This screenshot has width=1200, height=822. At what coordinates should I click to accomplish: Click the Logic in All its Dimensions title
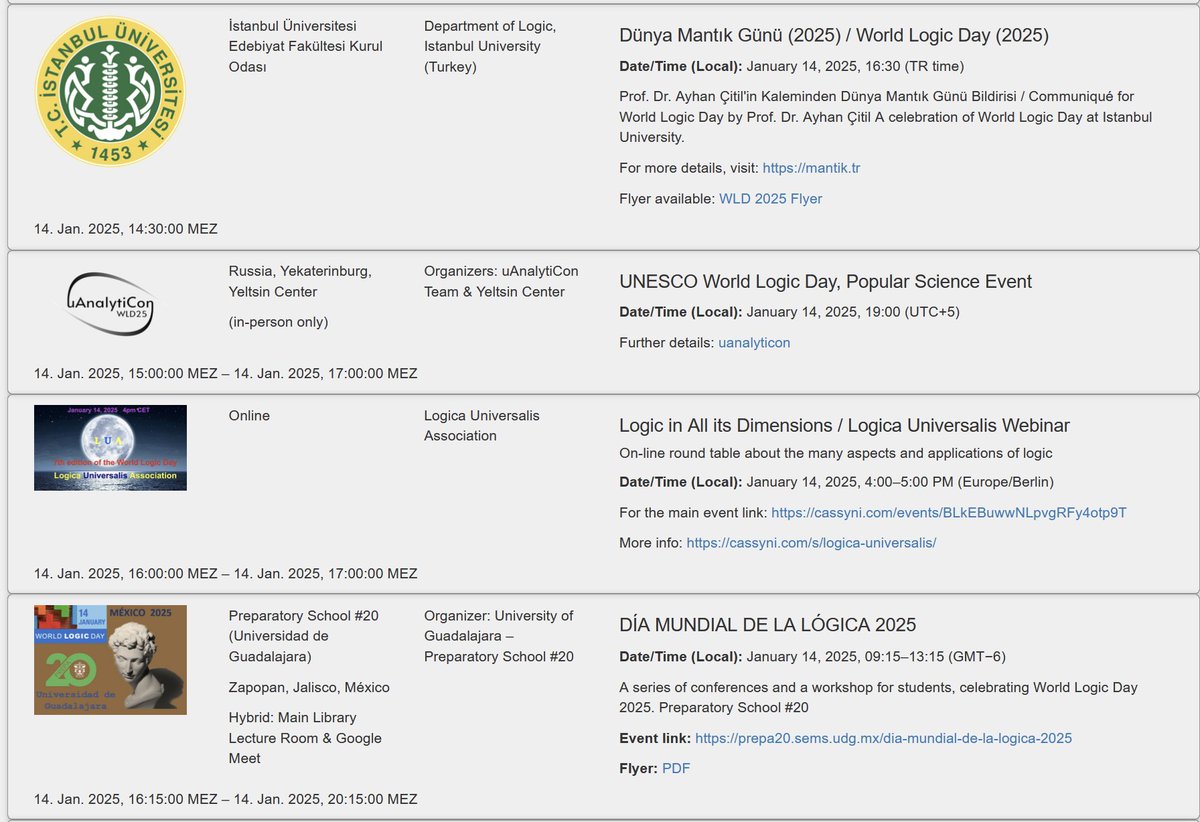point(844,426)
